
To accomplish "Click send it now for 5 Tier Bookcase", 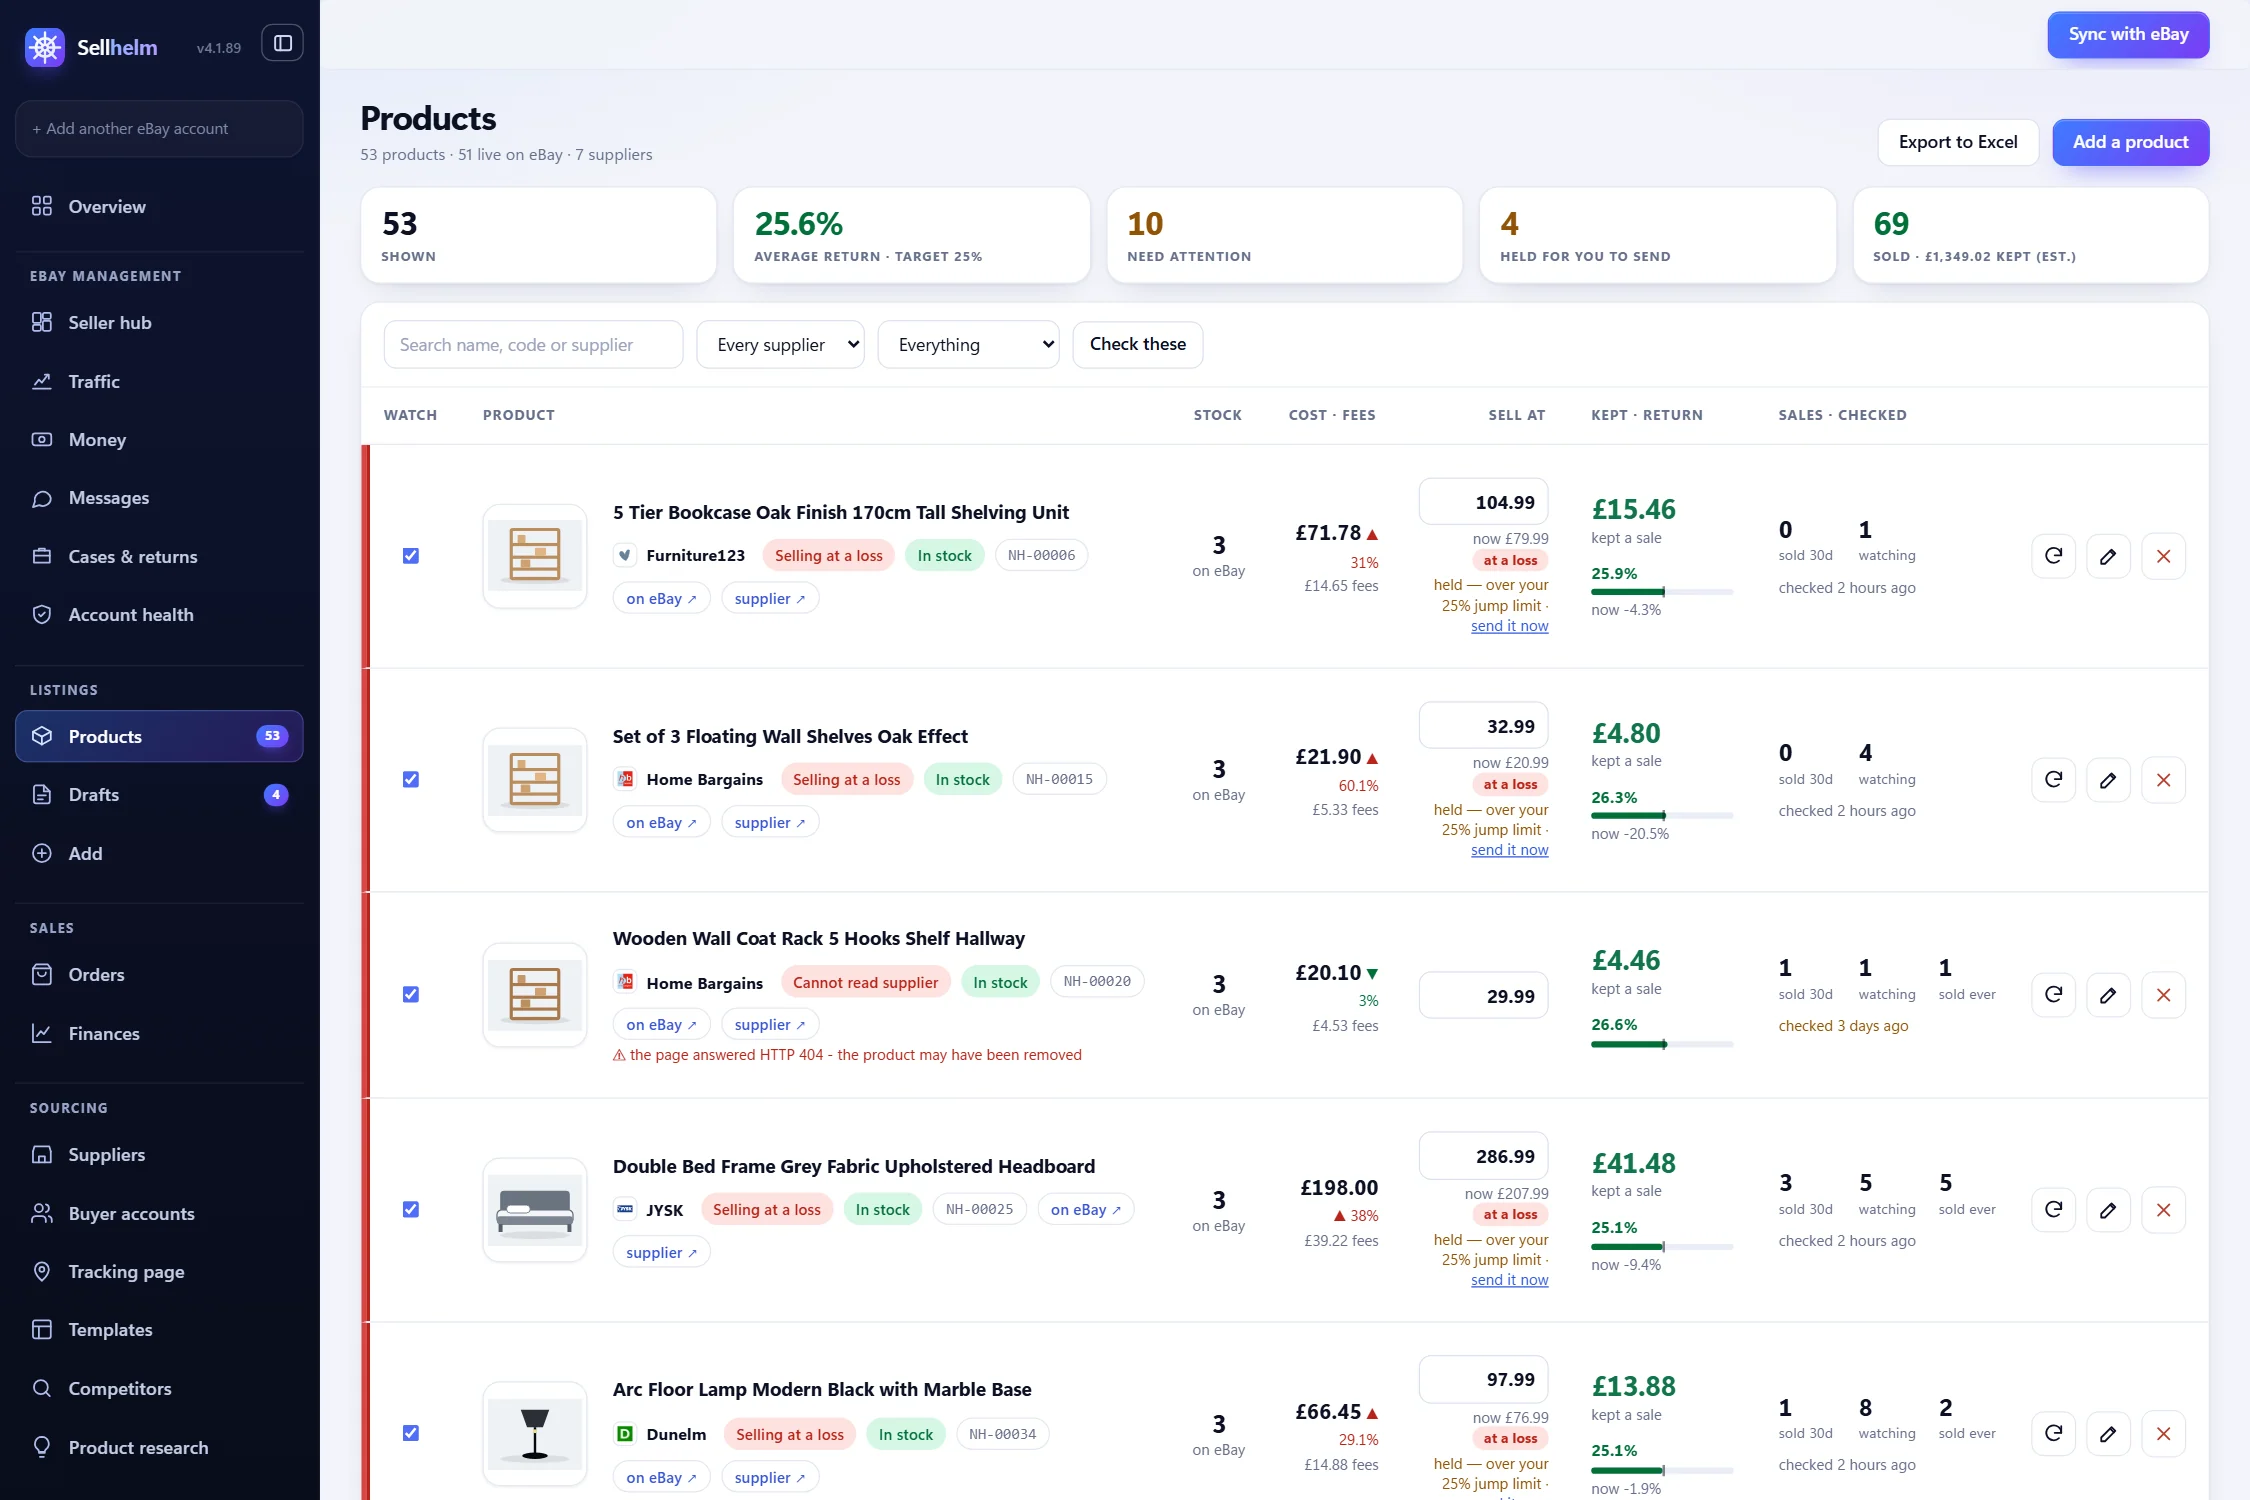I will (1509, 626).
